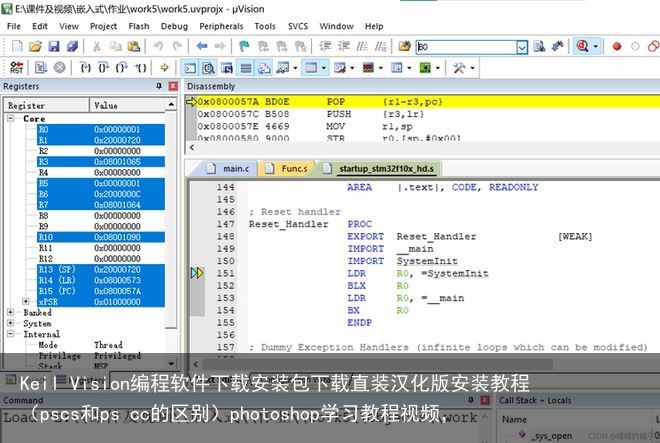Viewport: 660px width, 443px height.
Task: Open the Serial Windows dropdown arrow
Action: click(352, 68)
